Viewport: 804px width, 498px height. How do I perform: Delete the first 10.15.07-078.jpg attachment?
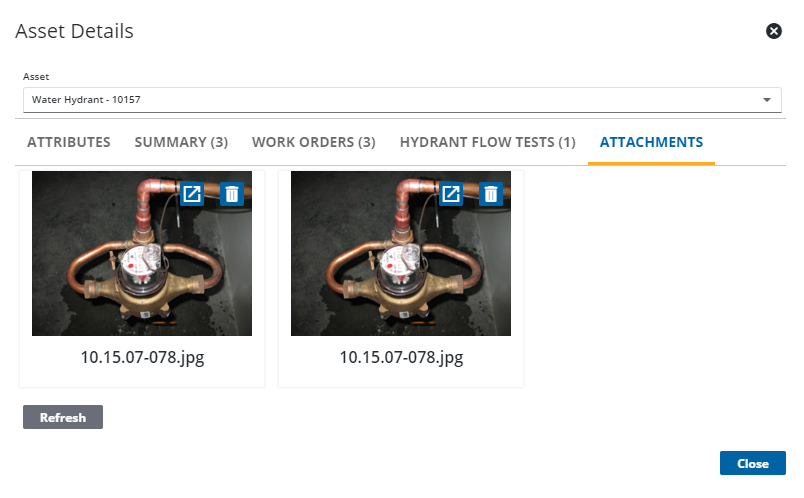[232, 194]
